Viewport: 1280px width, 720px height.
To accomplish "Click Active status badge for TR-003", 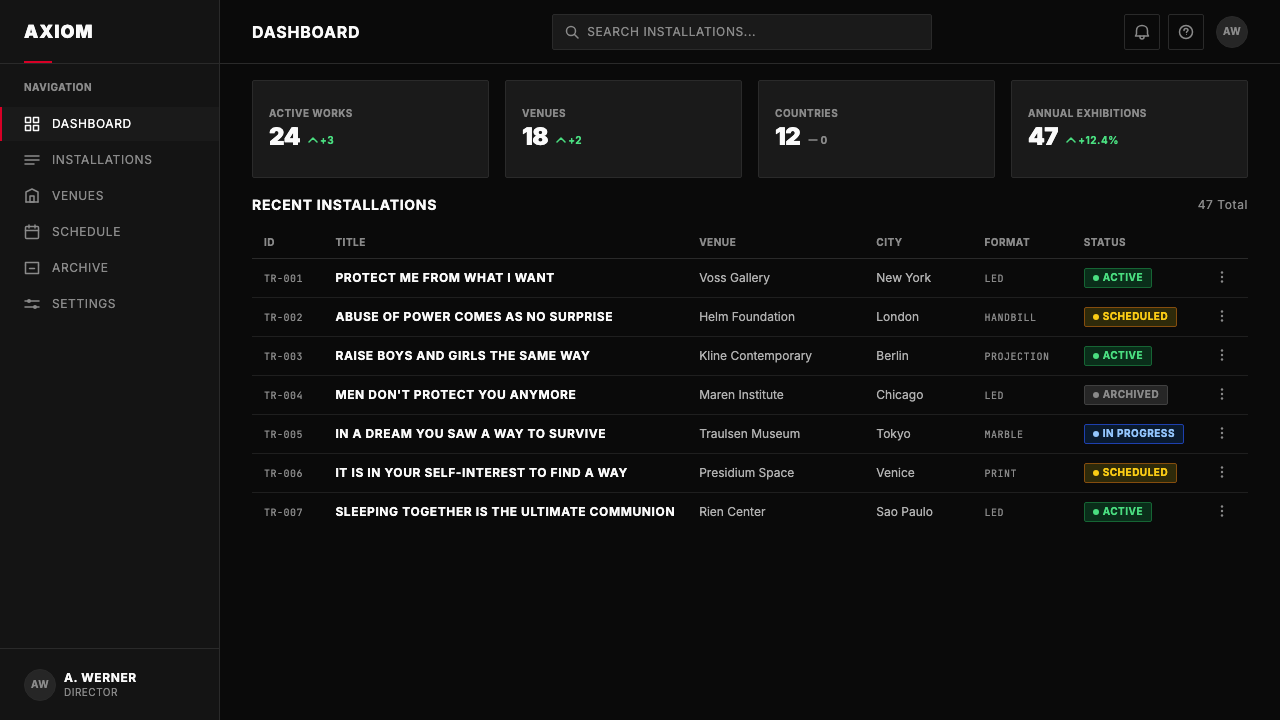I will pyautogui.click(x=1118, y=356).
